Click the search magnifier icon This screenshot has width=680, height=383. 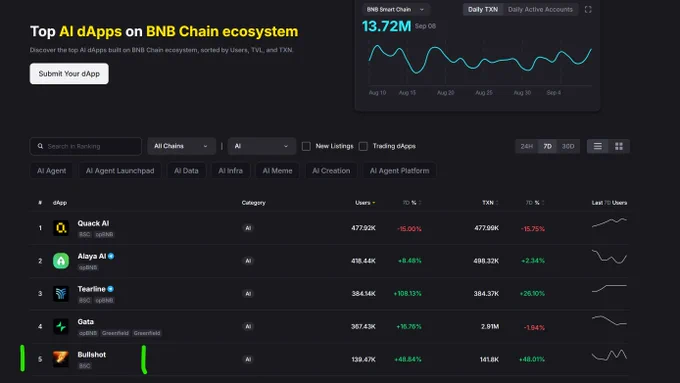40,146
